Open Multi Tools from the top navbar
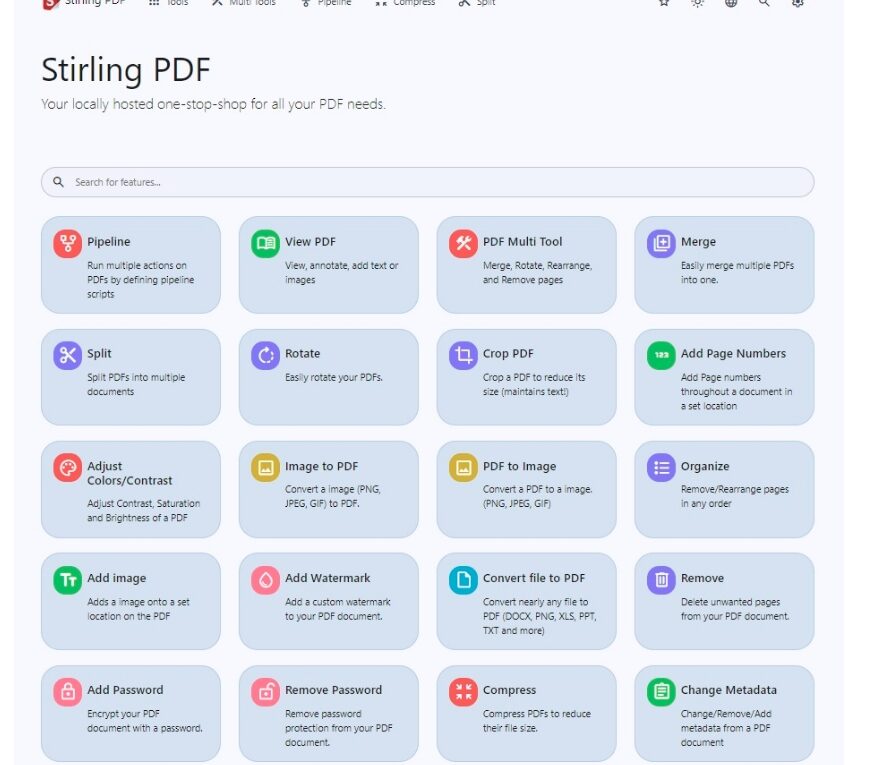This screenshot has height=765, width=869. 244,3
